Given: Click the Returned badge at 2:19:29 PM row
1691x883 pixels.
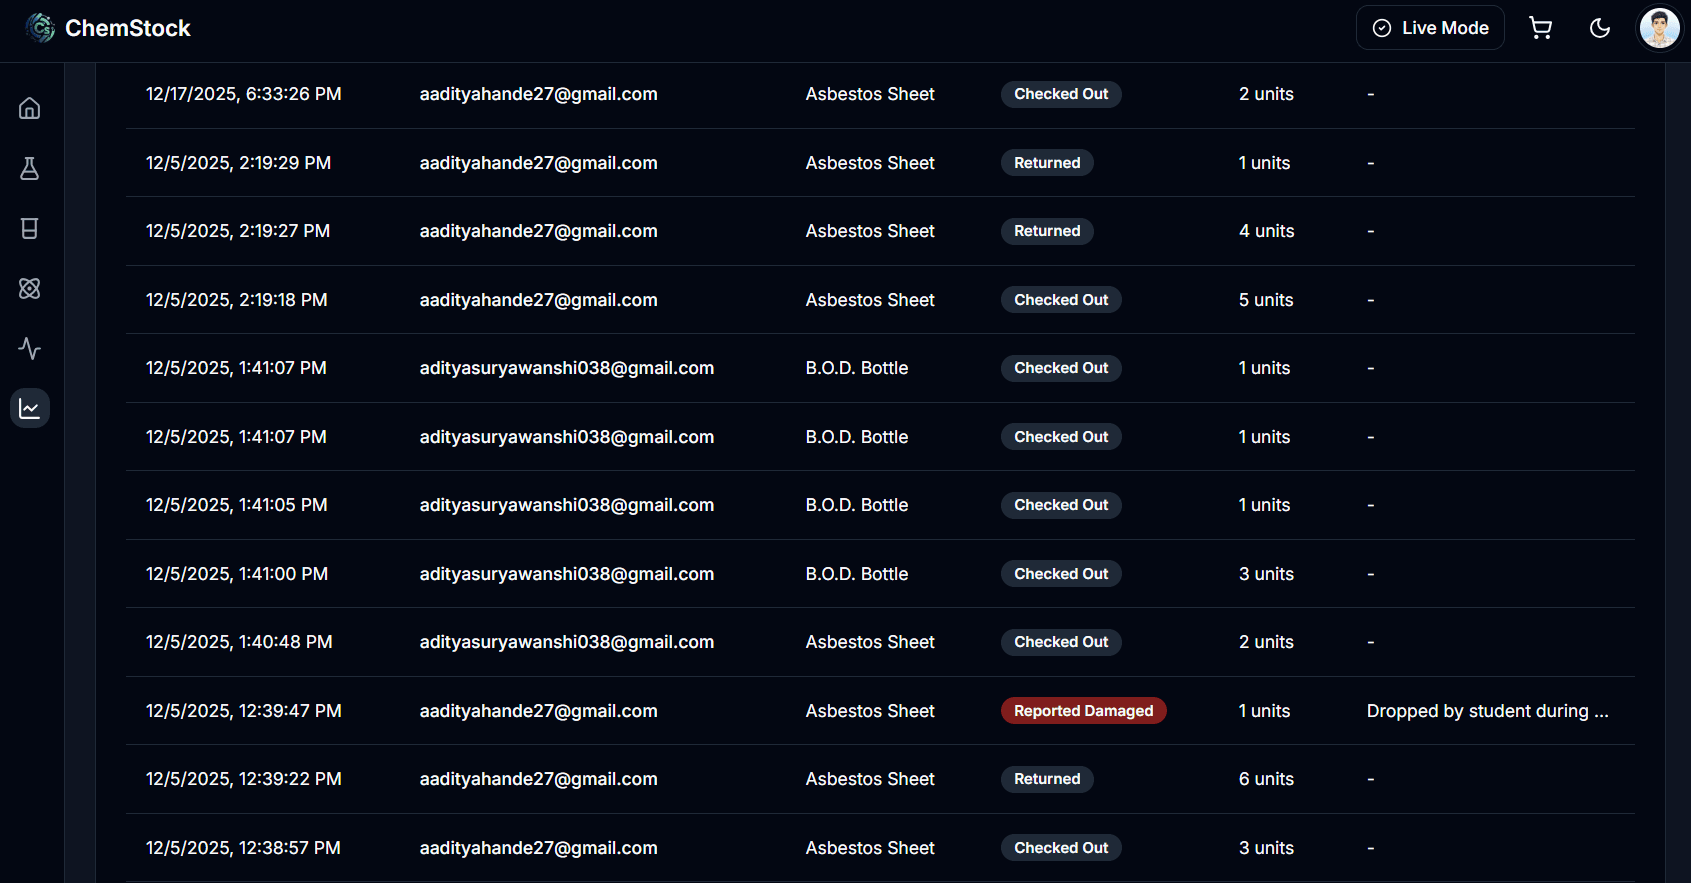Looking at the screenshot, I should coord(1047,163).
